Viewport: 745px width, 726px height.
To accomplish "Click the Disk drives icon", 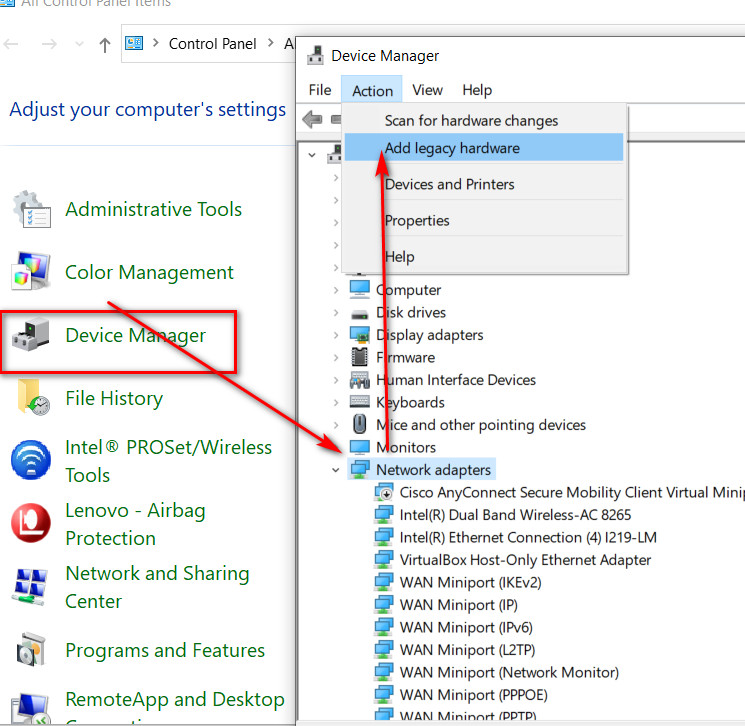I will point(360,314).
